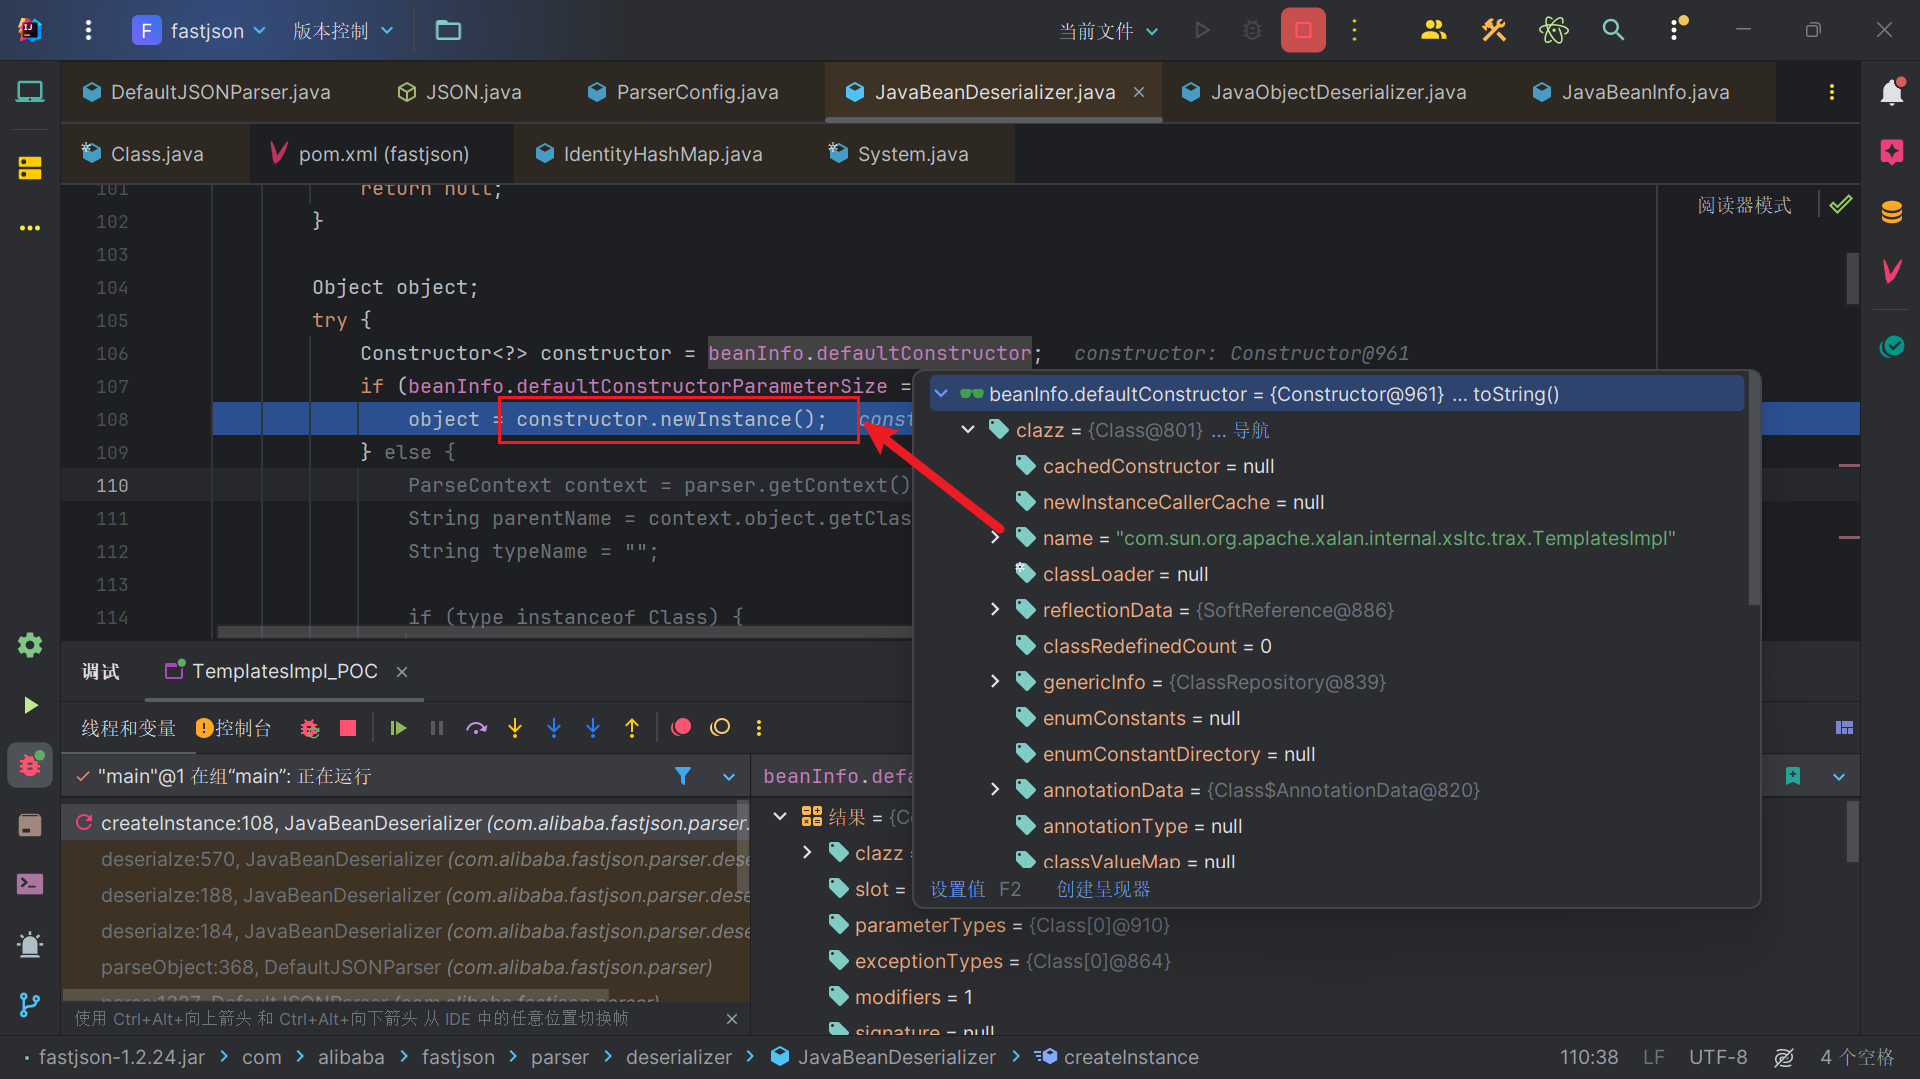This screenshot has width=1920, height=1079.
Task: Click Step Into yellow arrow
Action: click(x=515, y=728)
